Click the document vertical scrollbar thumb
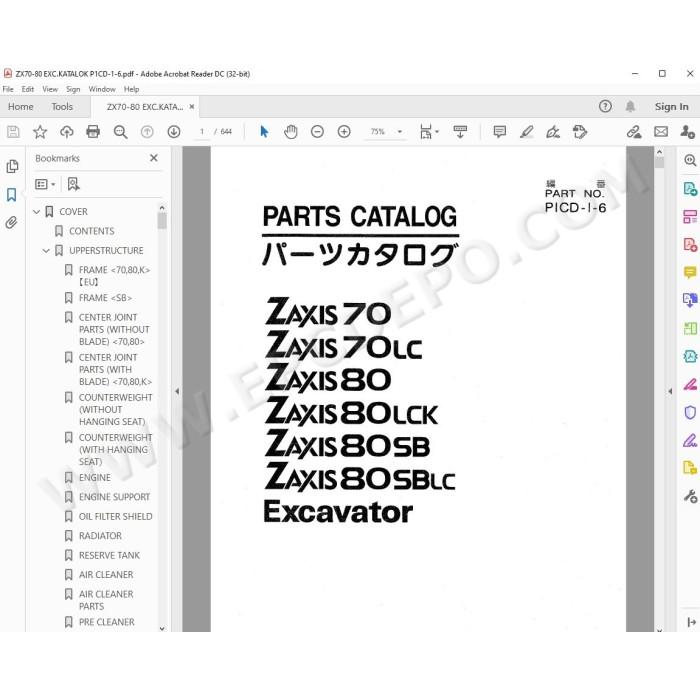This screenshot has width=700, height=700. 659,162
